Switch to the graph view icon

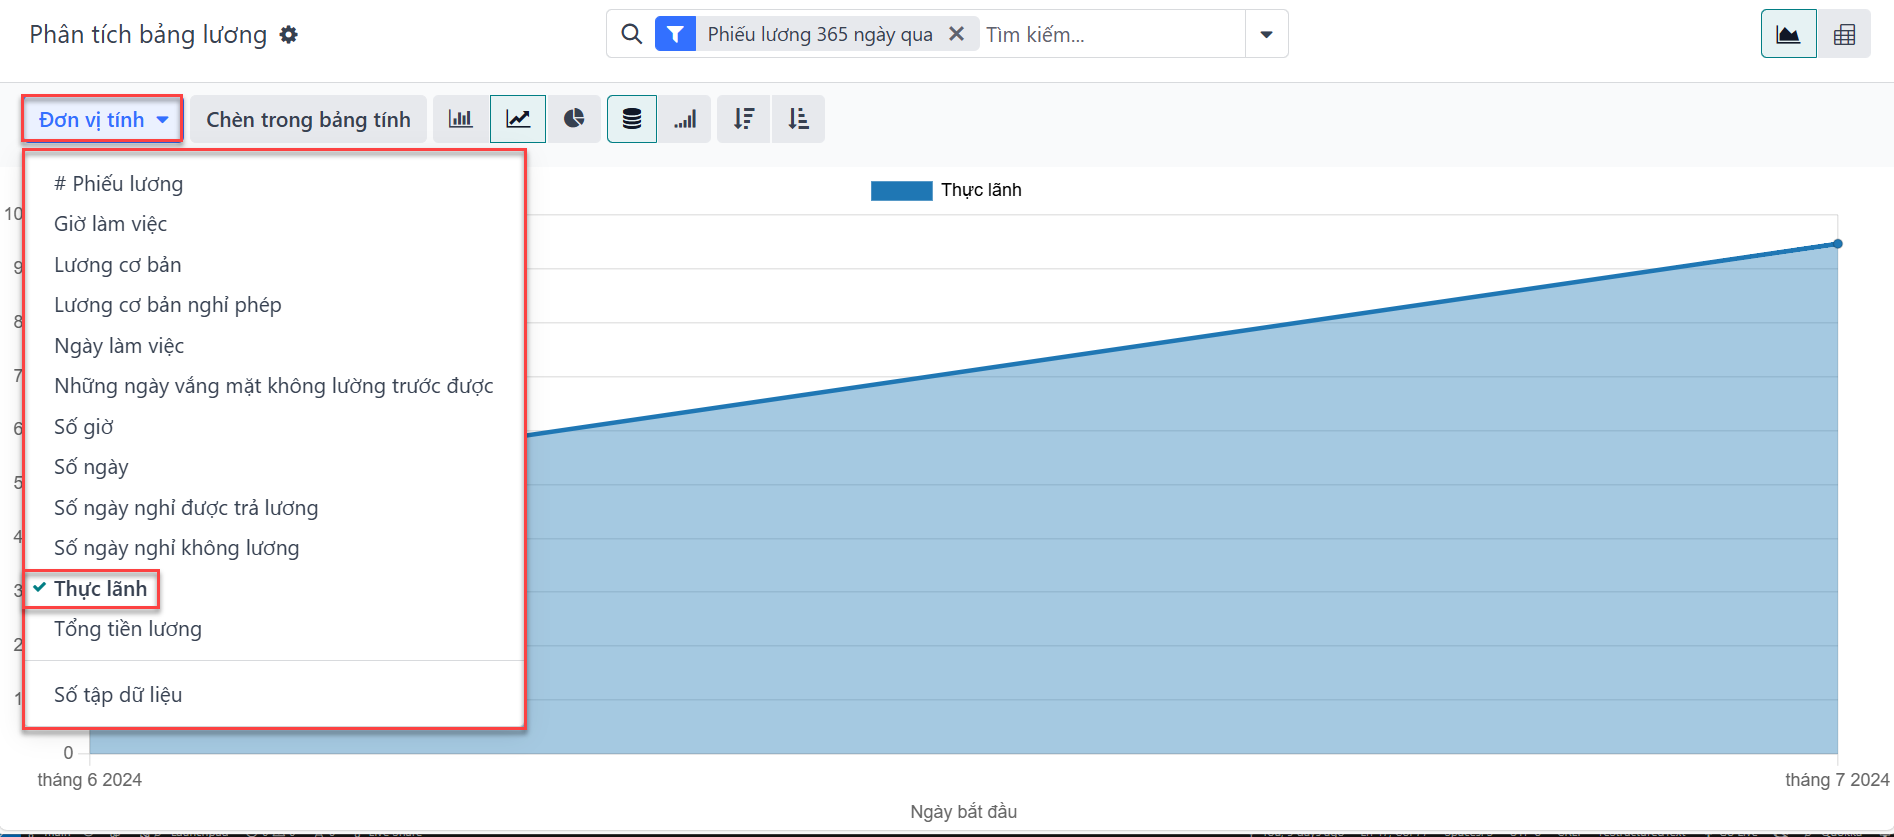point(1788,35)
